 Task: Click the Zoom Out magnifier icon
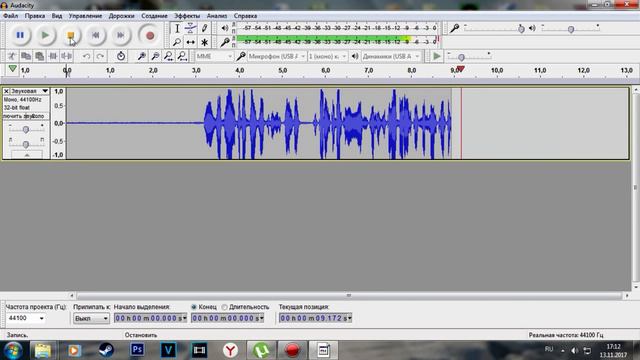click(155, 56)
